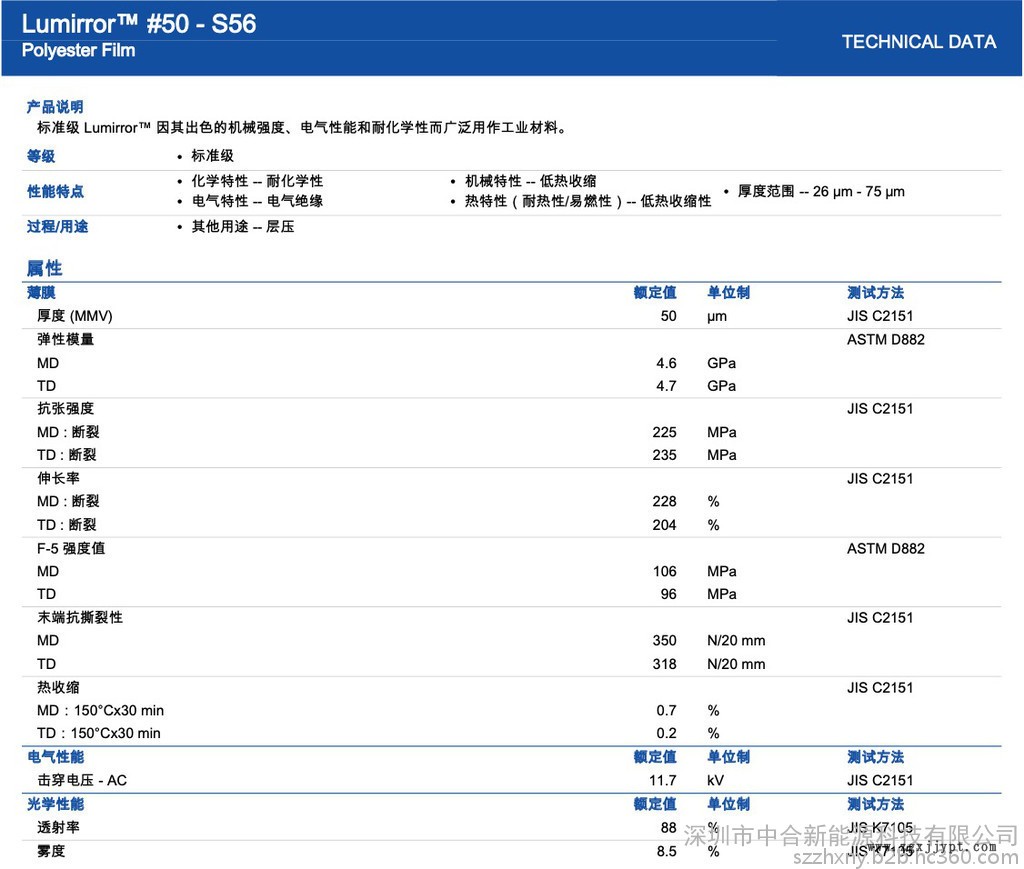Click the TECHNICAL DATA header text

pos(918,42)
